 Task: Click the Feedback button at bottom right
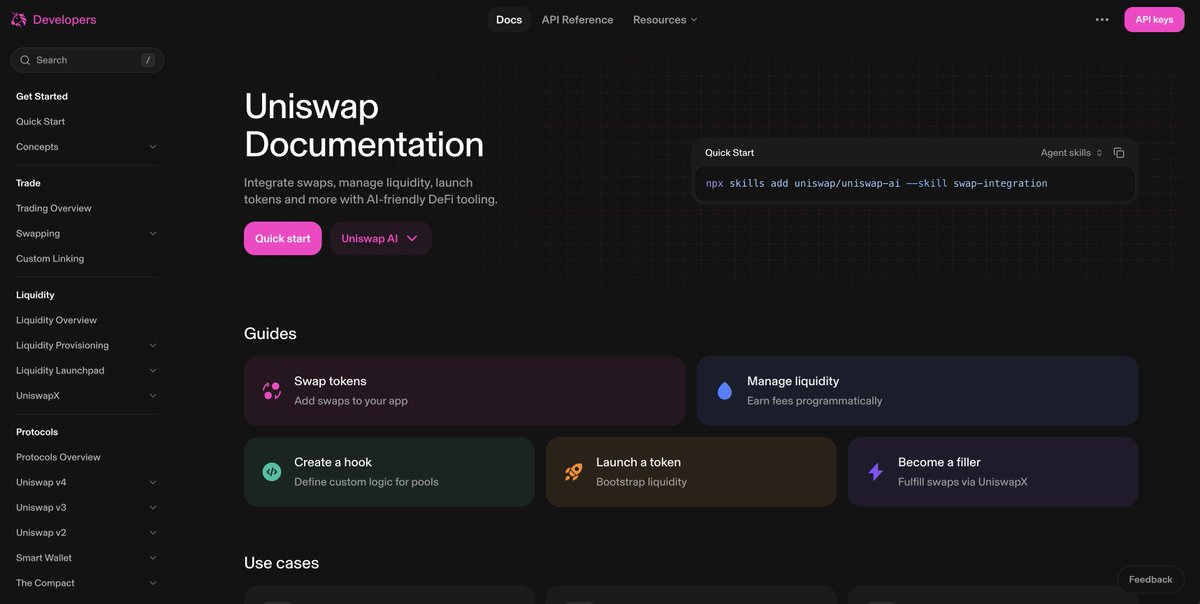(1150, 580)
